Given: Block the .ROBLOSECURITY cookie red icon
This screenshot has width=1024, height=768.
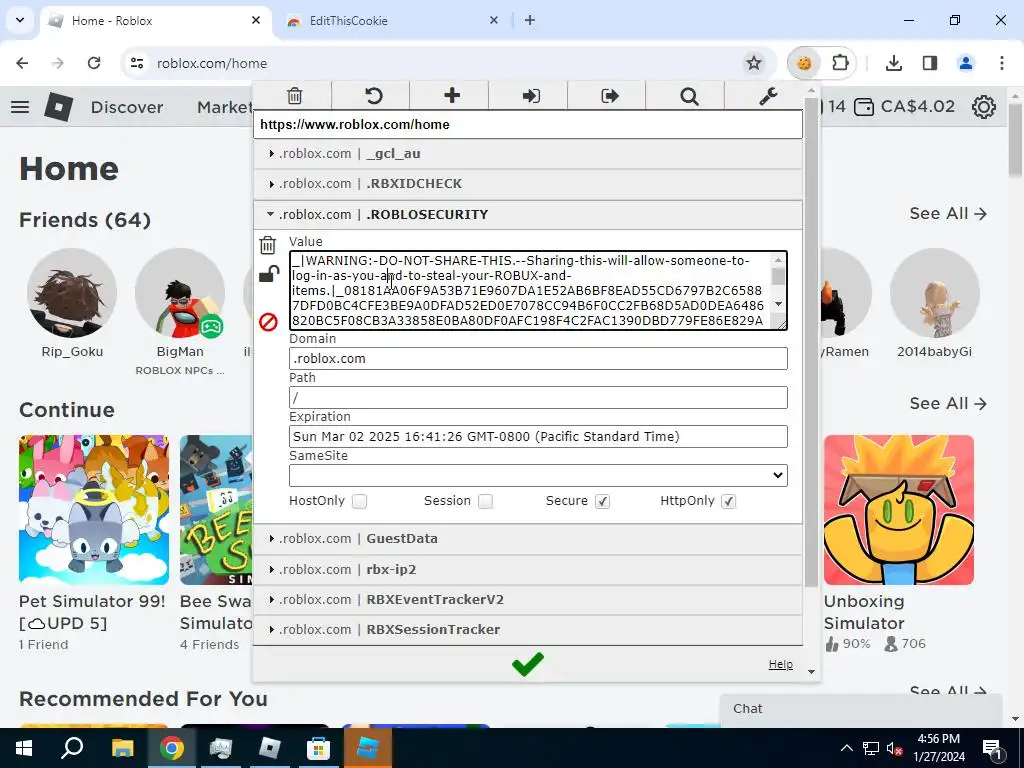Looking at the screenshot, I should [x=268, y=322].
